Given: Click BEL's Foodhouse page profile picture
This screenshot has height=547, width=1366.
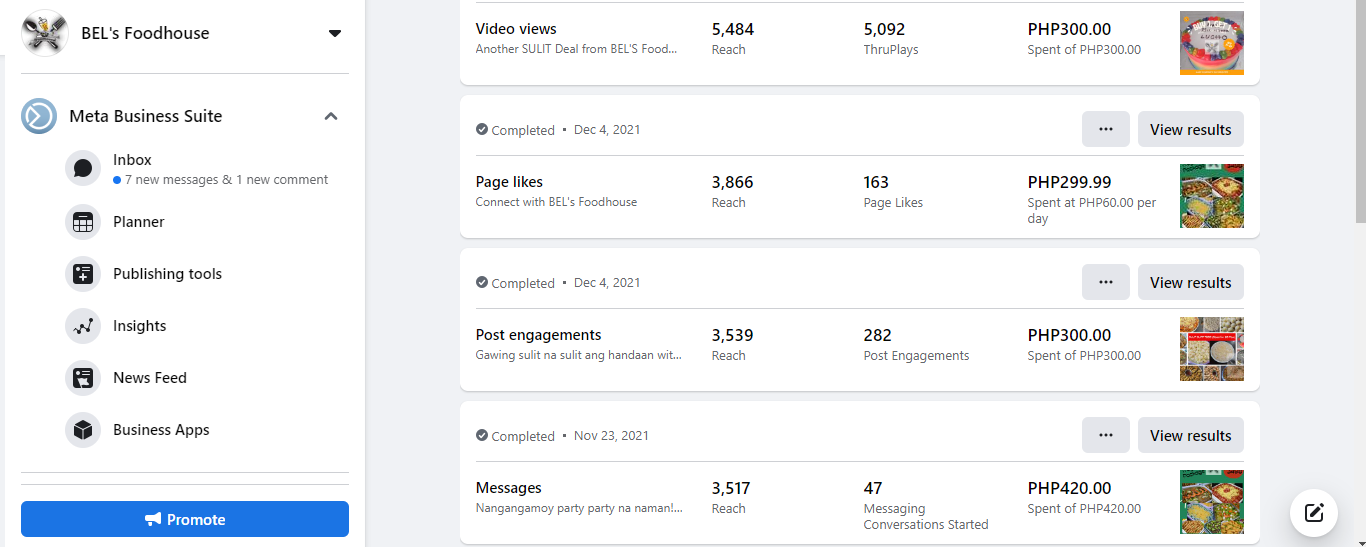Looking at the screenshot, I should pyautogui.click(x=44, y=33).
